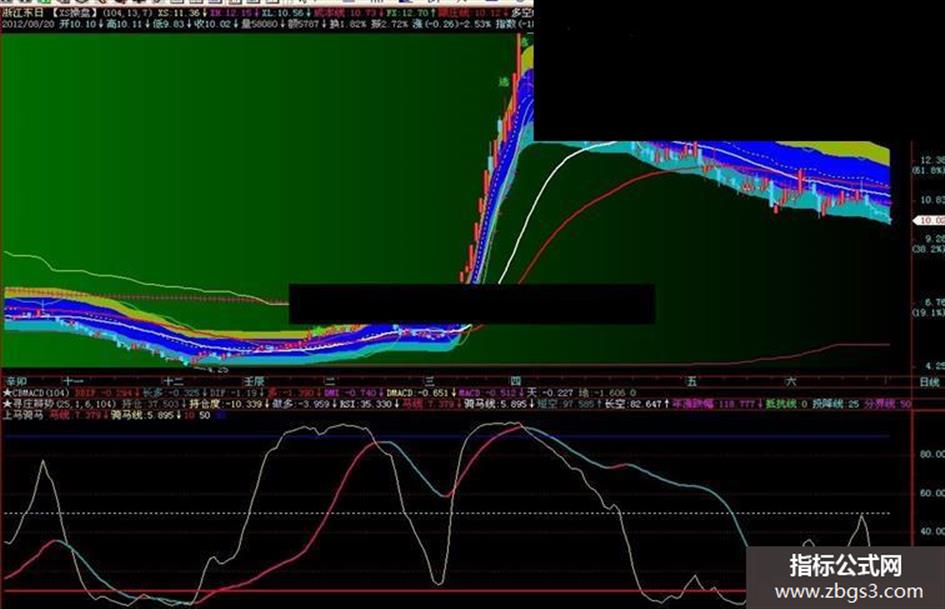Click the 六 month marker on time axis
The height and width of the screenshot is (609, 945).
pyautogui.click(x=791, y=382)
